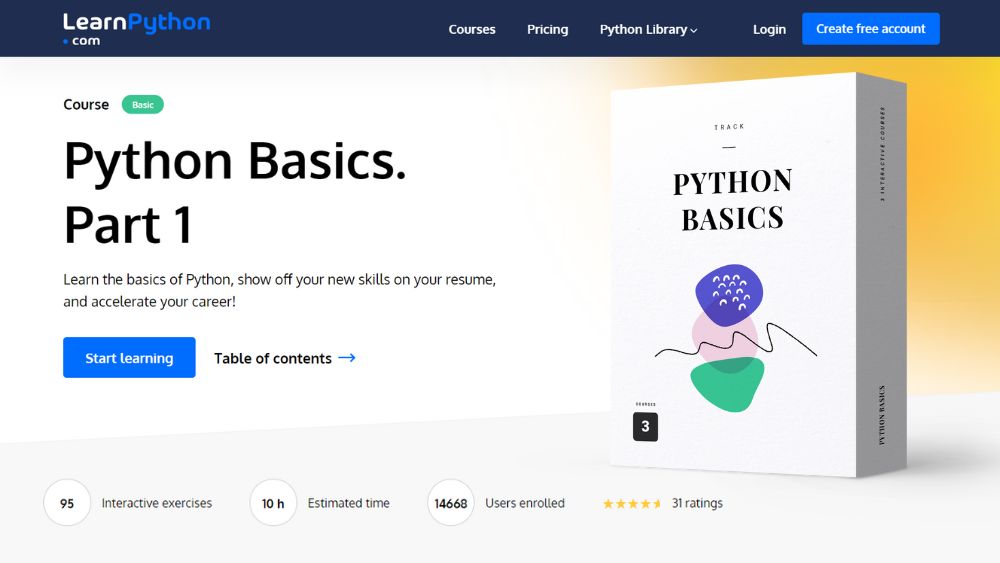Screen dimensions: 1000x563
Task: Click the 95 exercises circle
Action: tap(67, 503)
